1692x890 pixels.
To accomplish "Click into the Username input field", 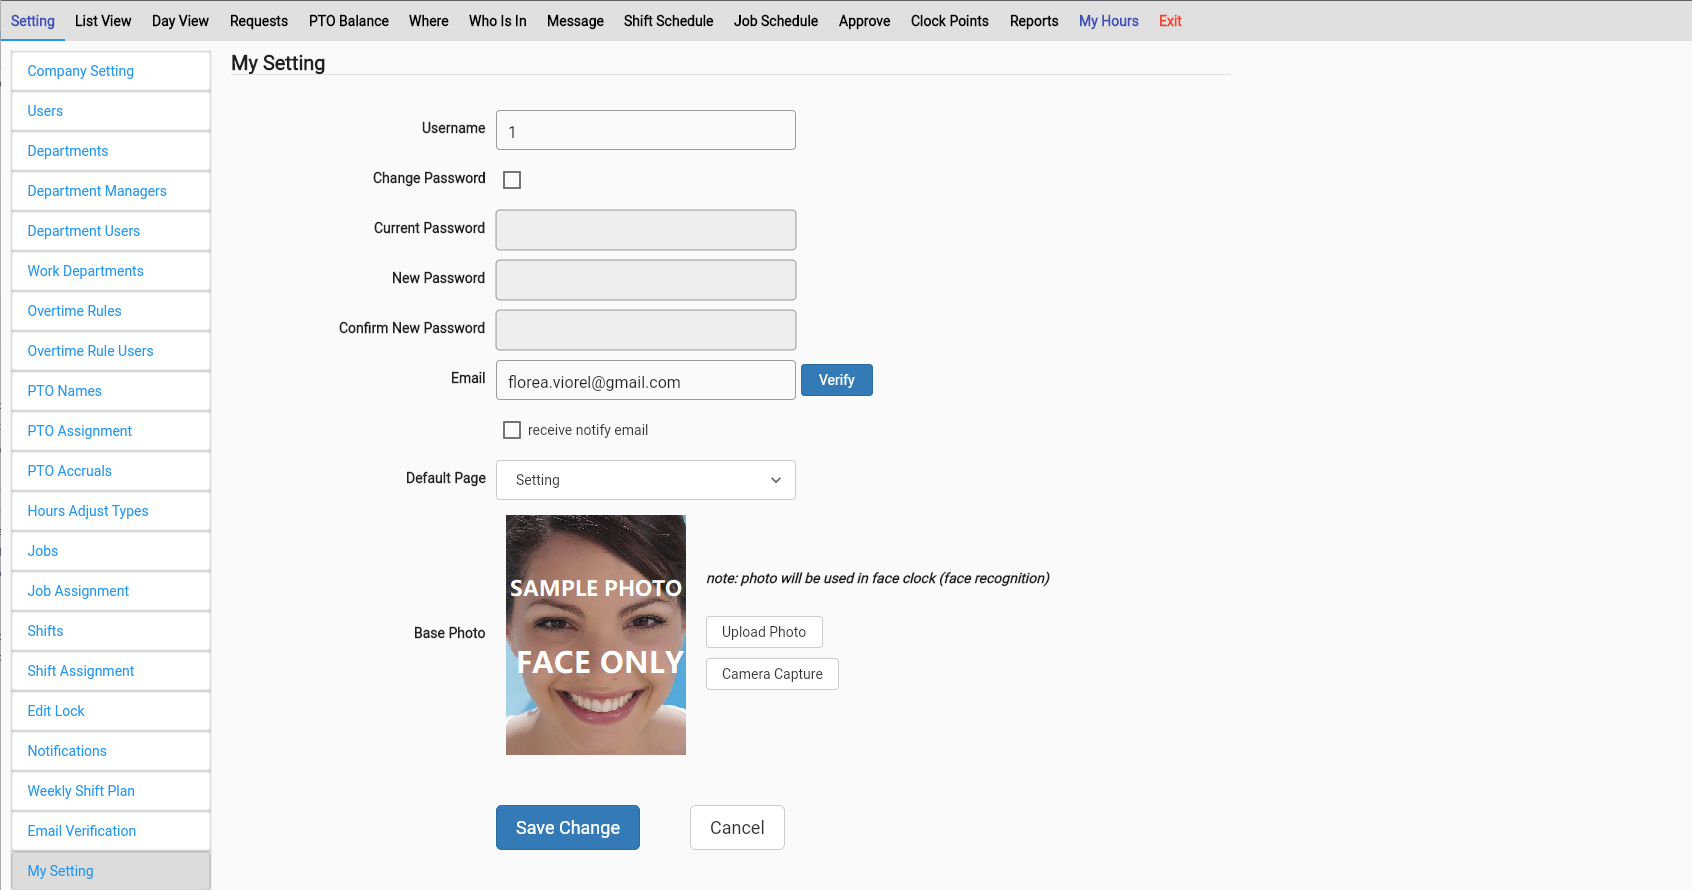I will click(x=646, y=130).
